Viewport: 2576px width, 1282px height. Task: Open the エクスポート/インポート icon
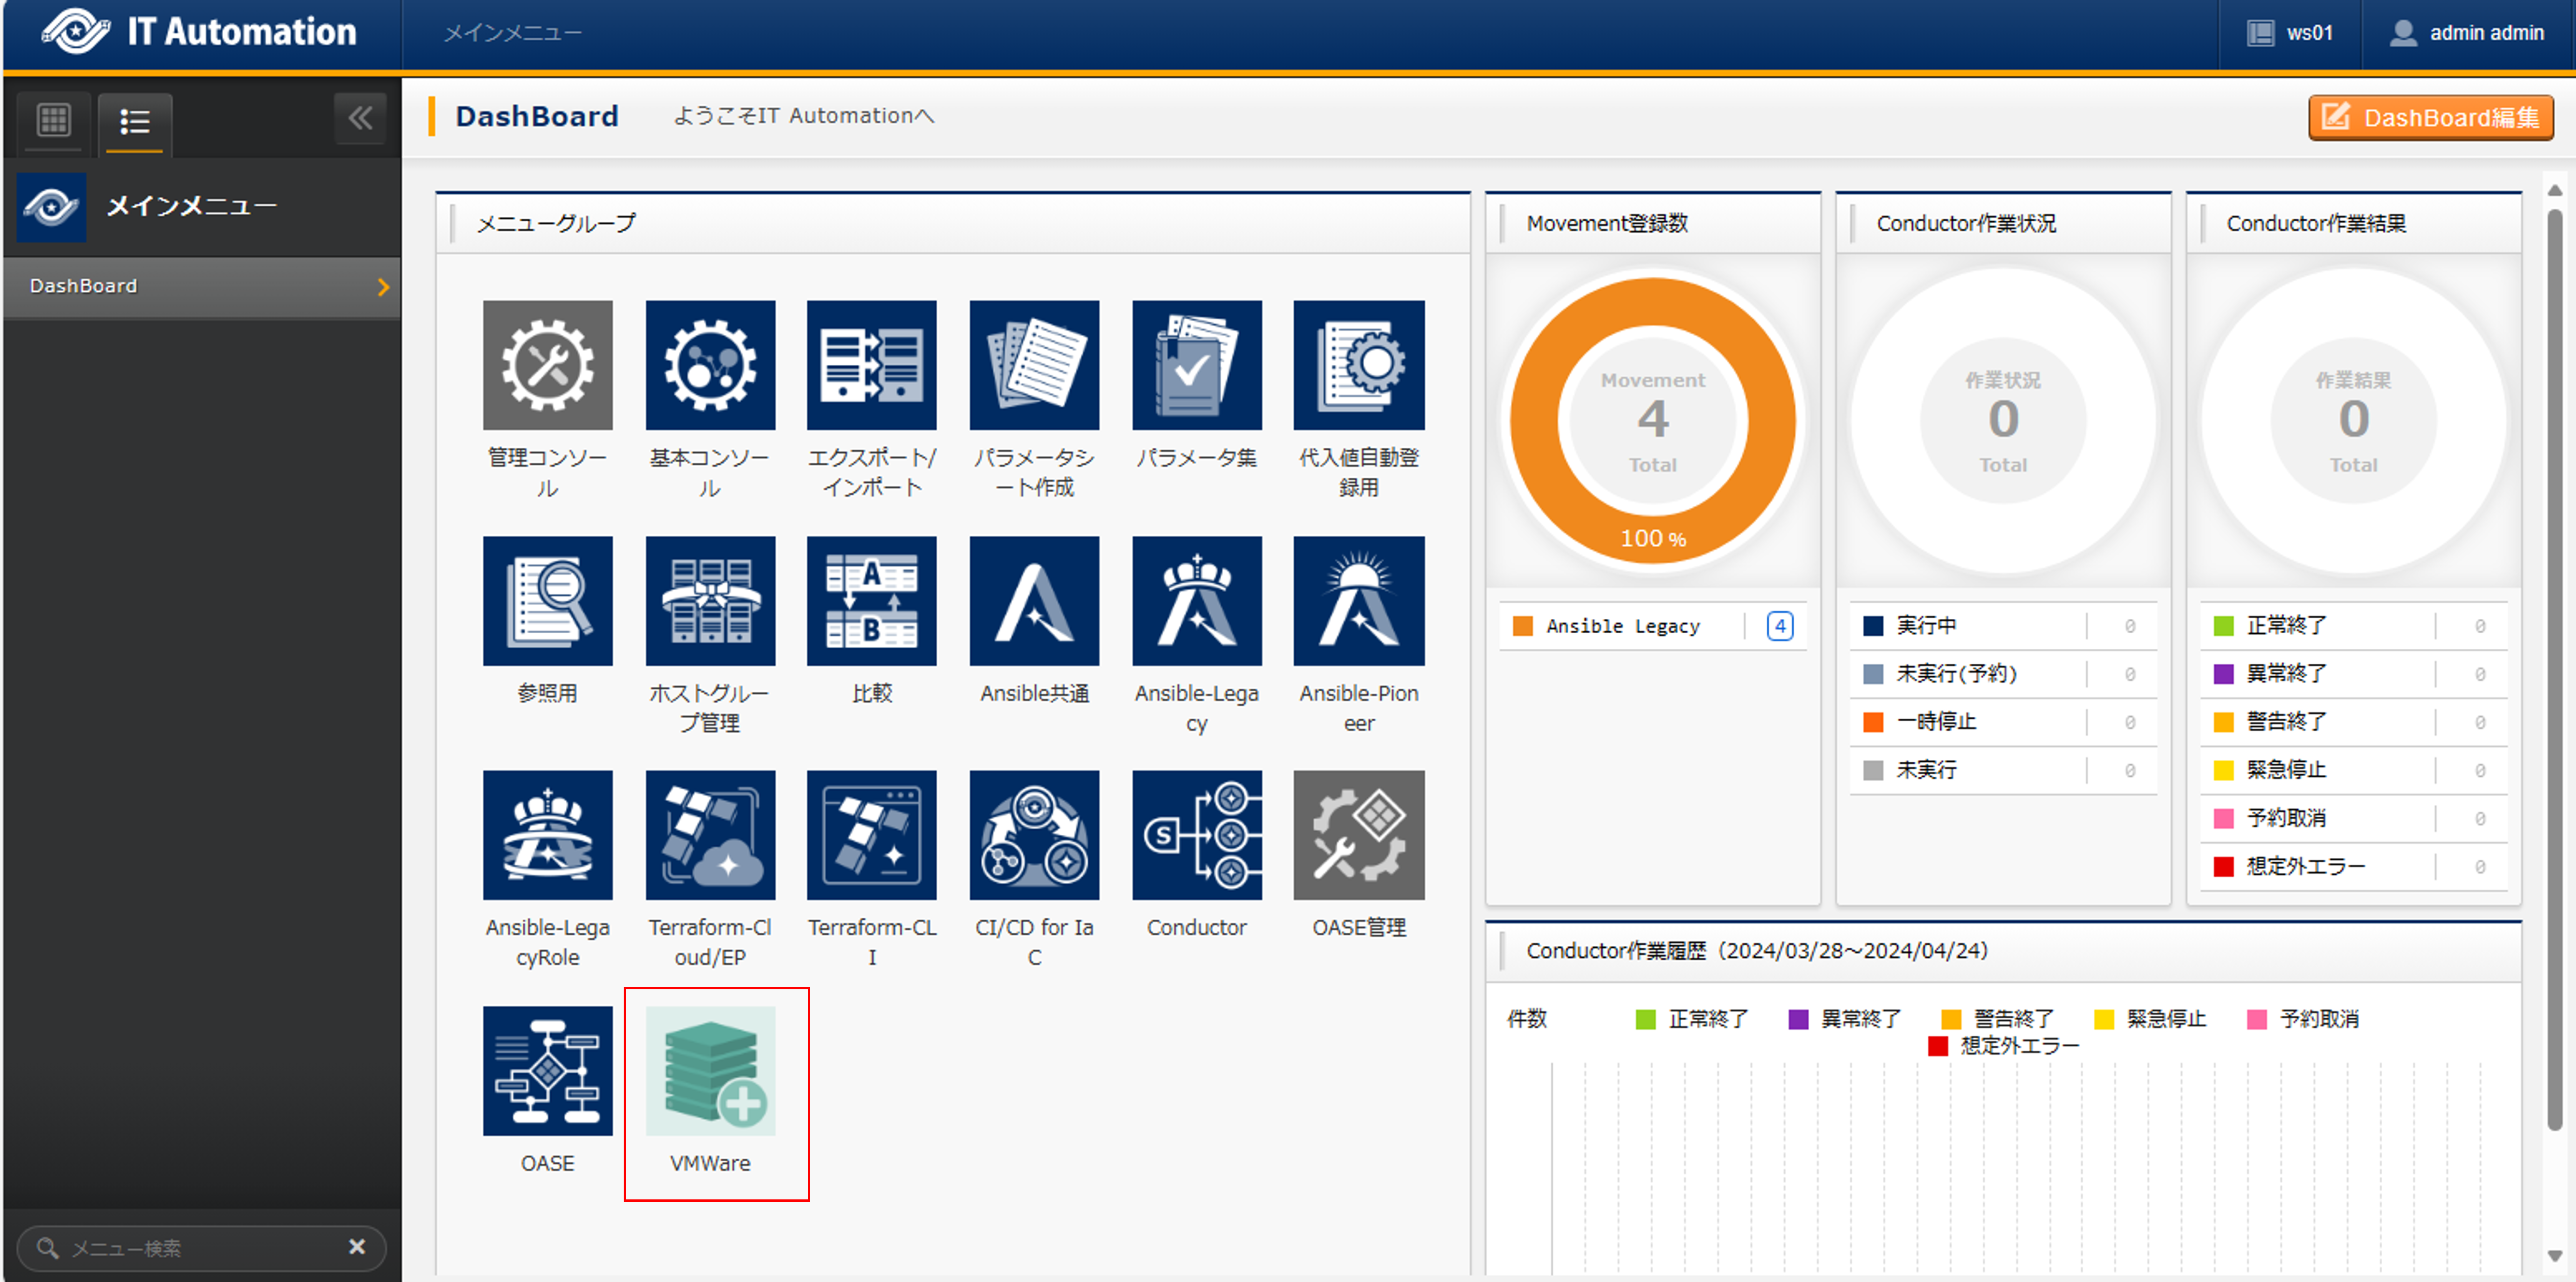pyautogui.click(x=871, y=365)
